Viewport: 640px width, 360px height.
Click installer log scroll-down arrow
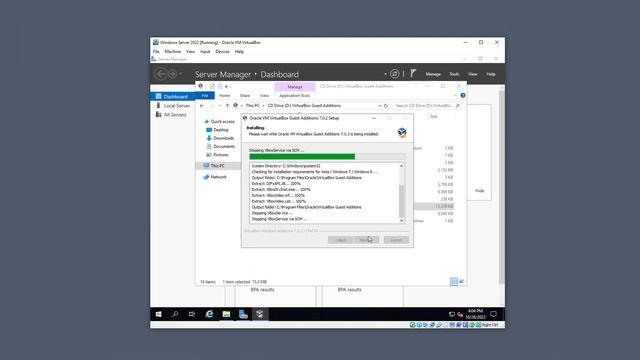[402, 221]
